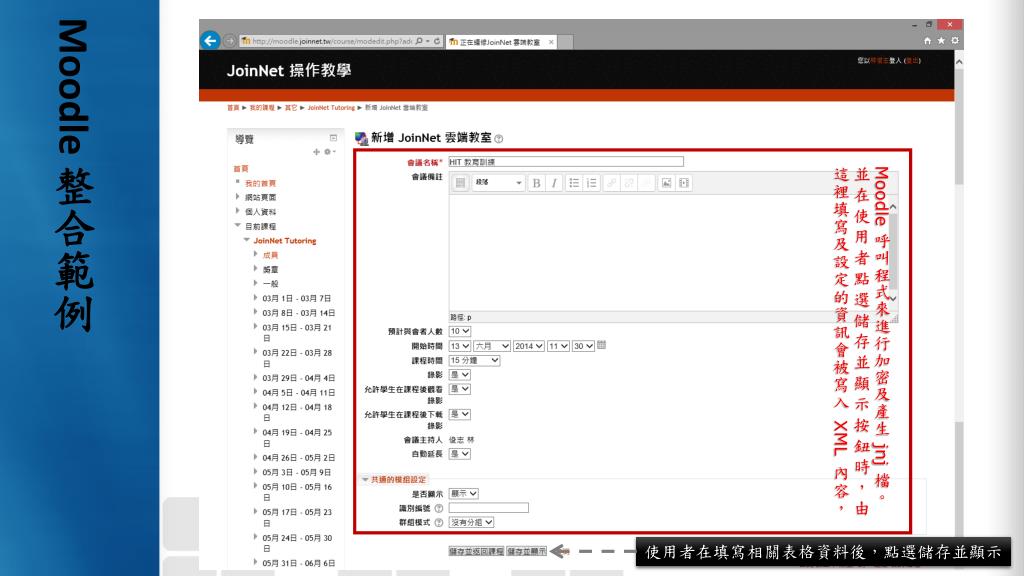Open the paragraph format dropdown 段落

click(x=498, y=183)
